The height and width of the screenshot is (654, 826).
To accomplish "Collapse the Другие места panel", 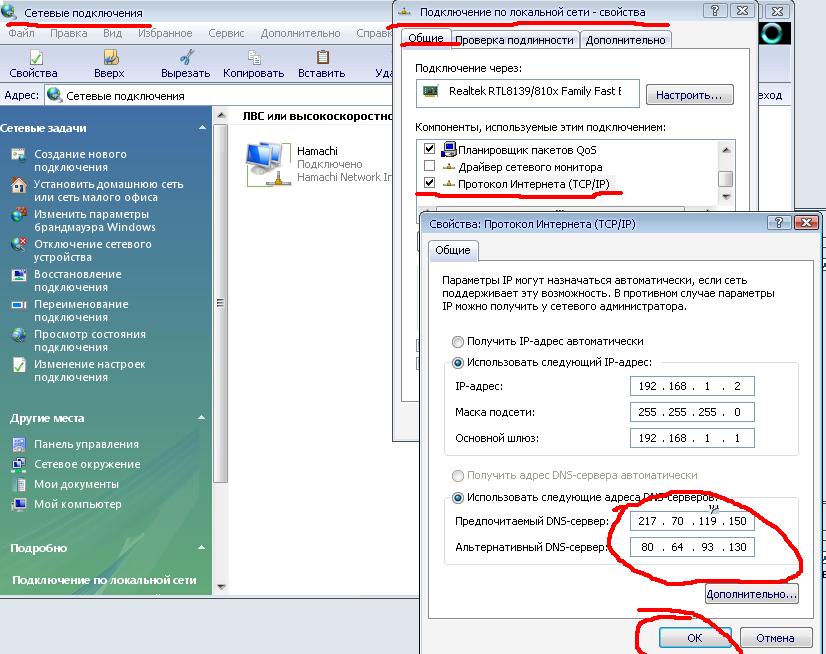I will point(201,418).
